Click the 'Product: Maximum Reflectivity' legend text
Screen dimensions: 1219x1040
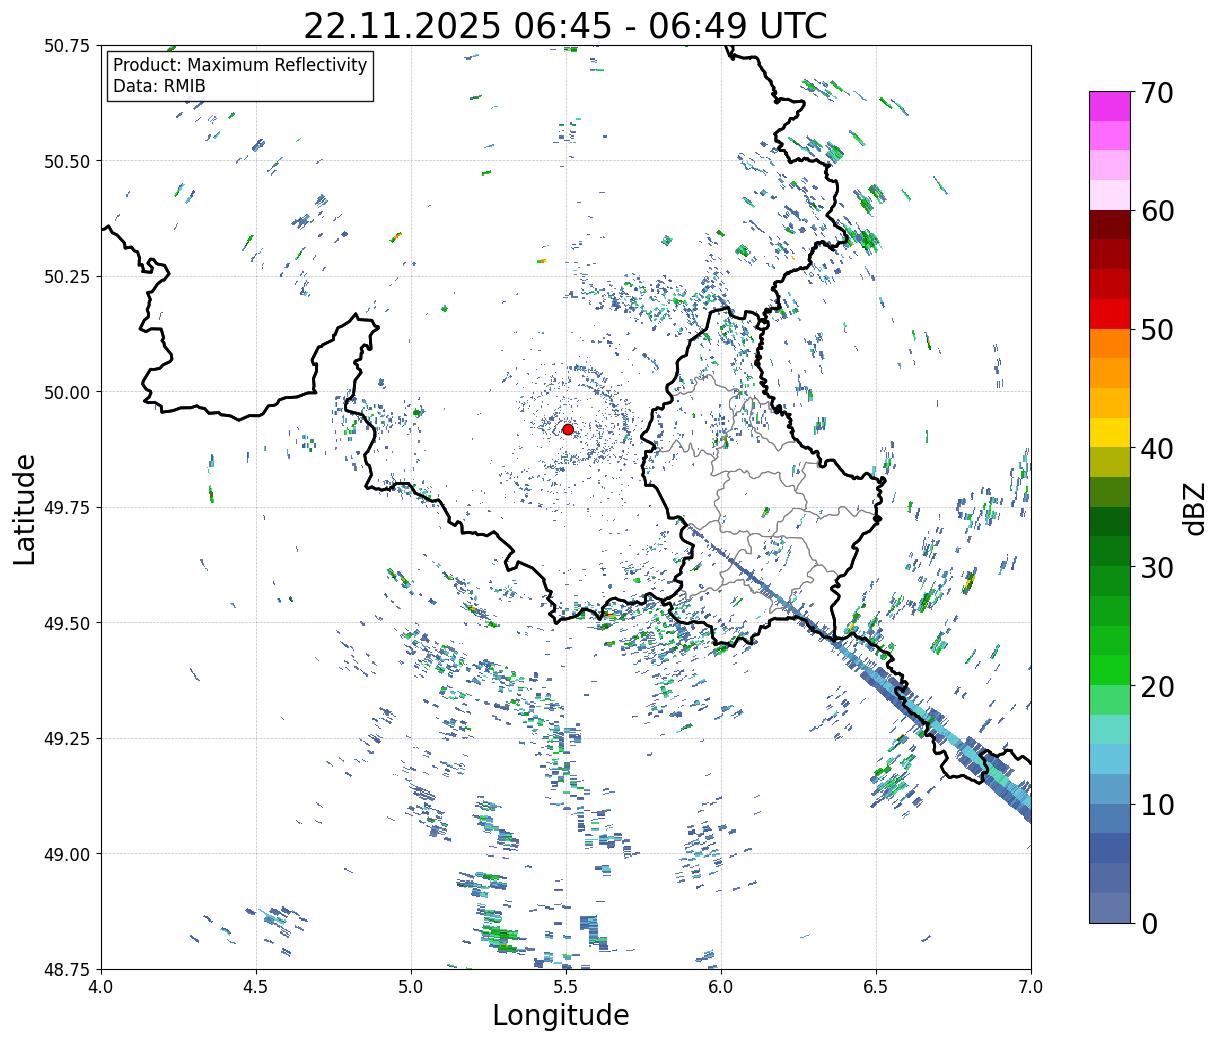pyautogui.click(x=240, y=65)
